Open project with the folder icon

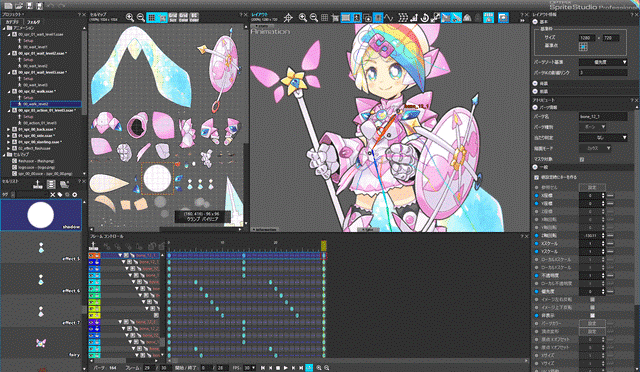click(18, 6)
